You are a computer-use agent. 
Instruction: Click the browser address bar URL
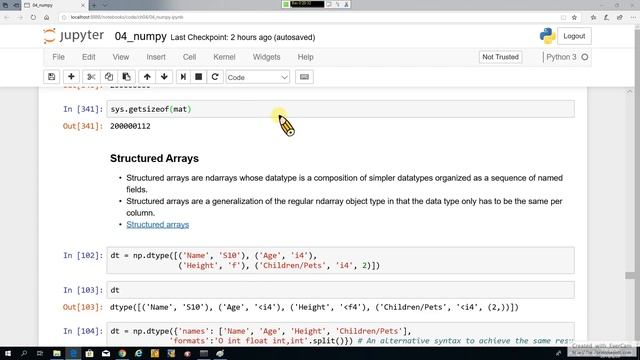point(127,17)
